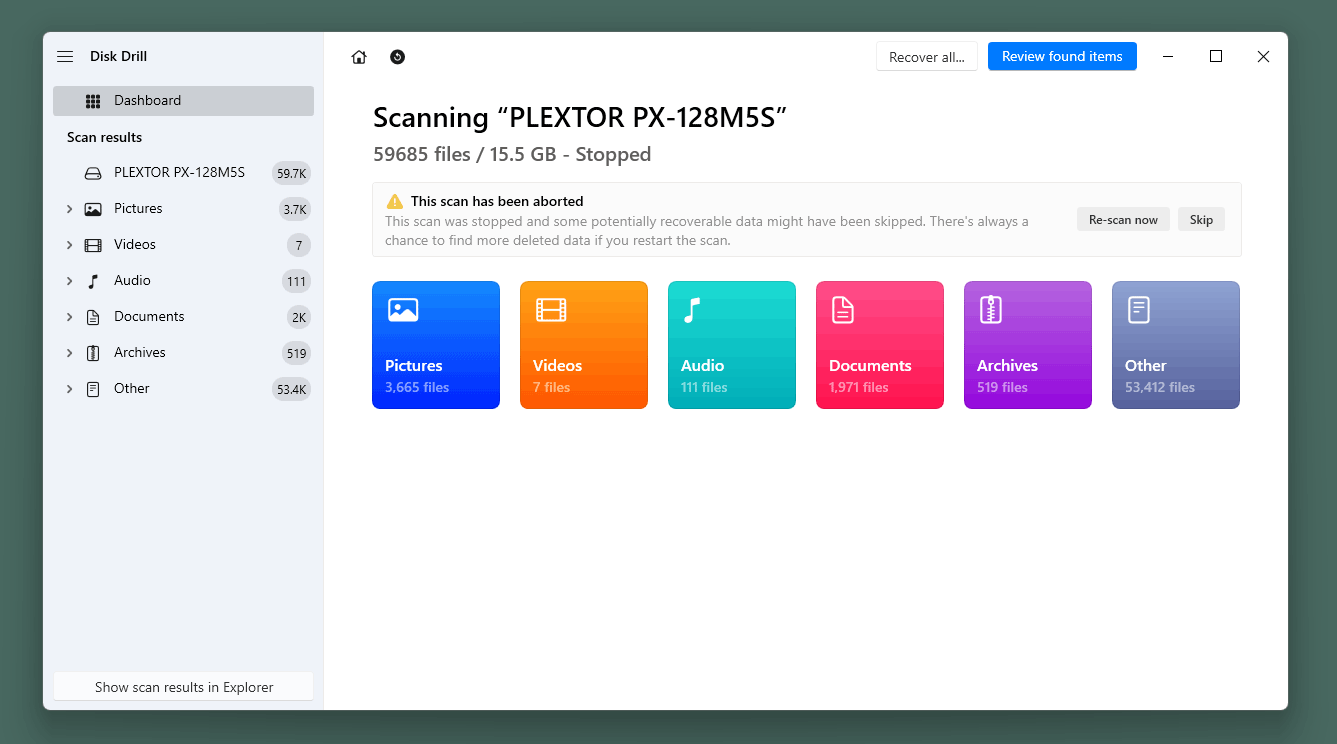Screen dimensions: 1337x744
Task: Select the Pictures tree row
Action: point(183,209)
